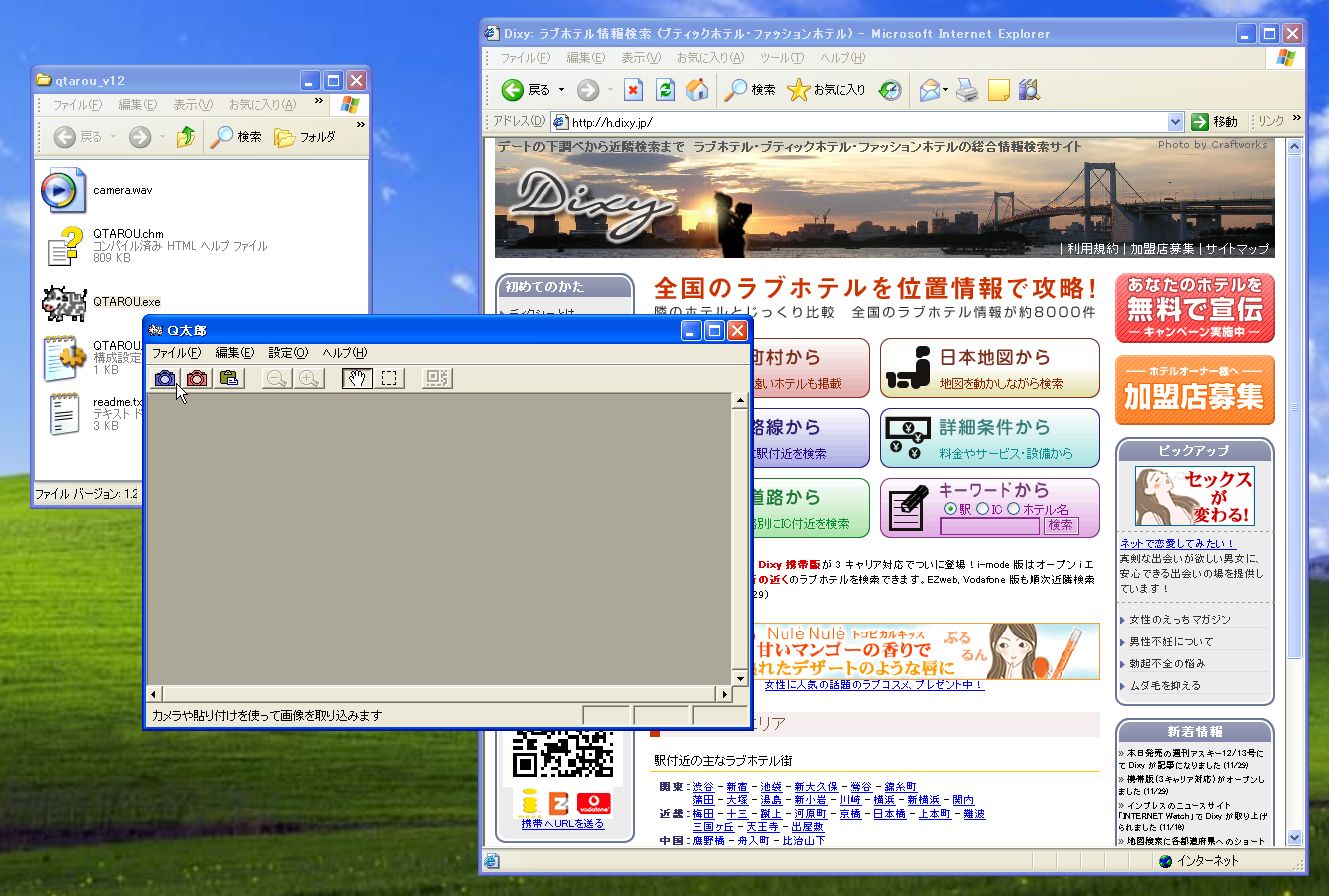Select the 駅 radio button in keyword search
The width and height of the screenshot is (1329, 896).
(x=950, y=509)
